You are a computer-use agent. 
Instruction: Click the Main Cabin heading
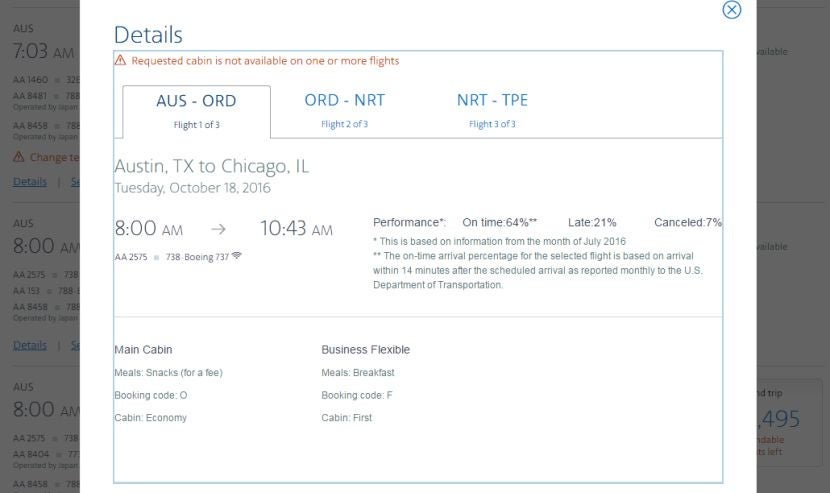tap(143, 350)
